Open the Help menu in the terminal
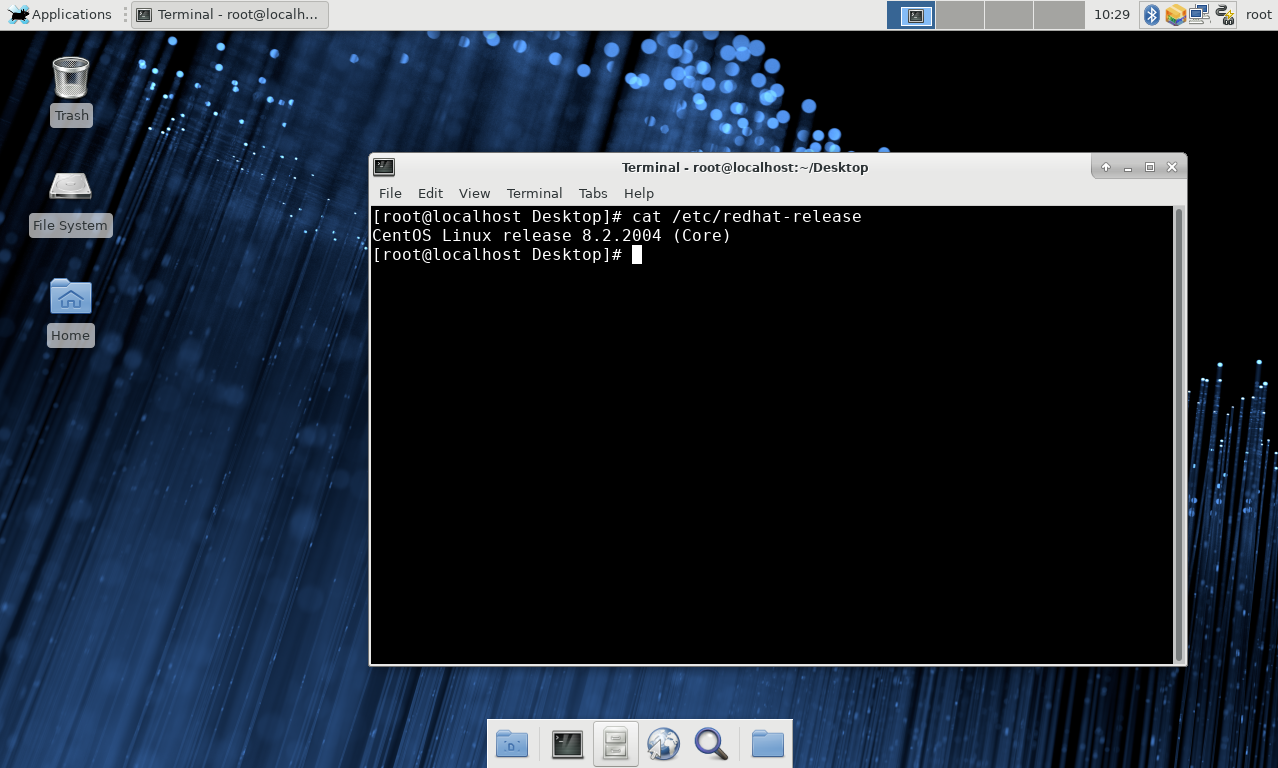The image size is (1278, 768). (x=638, y=193)
